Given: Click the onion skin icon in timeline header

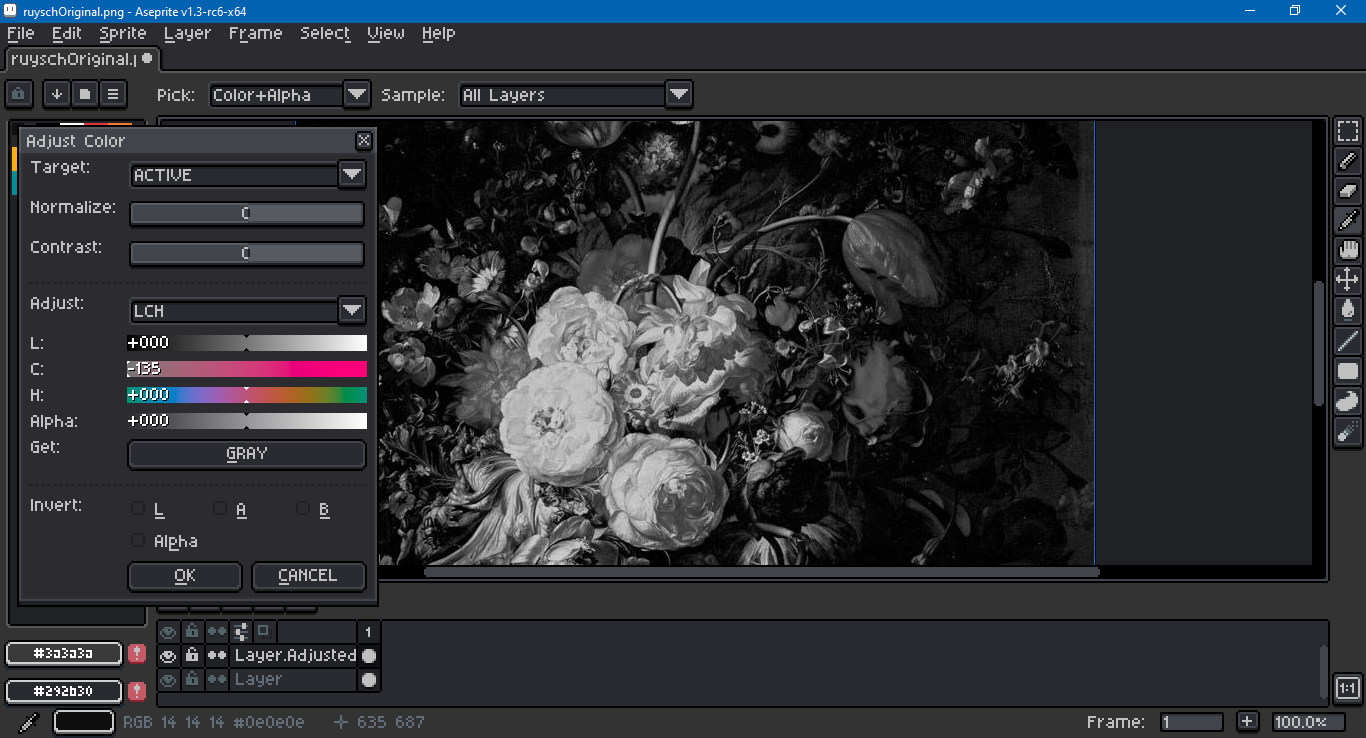Looking at the screenshot, I should click(x=263, y=631).
